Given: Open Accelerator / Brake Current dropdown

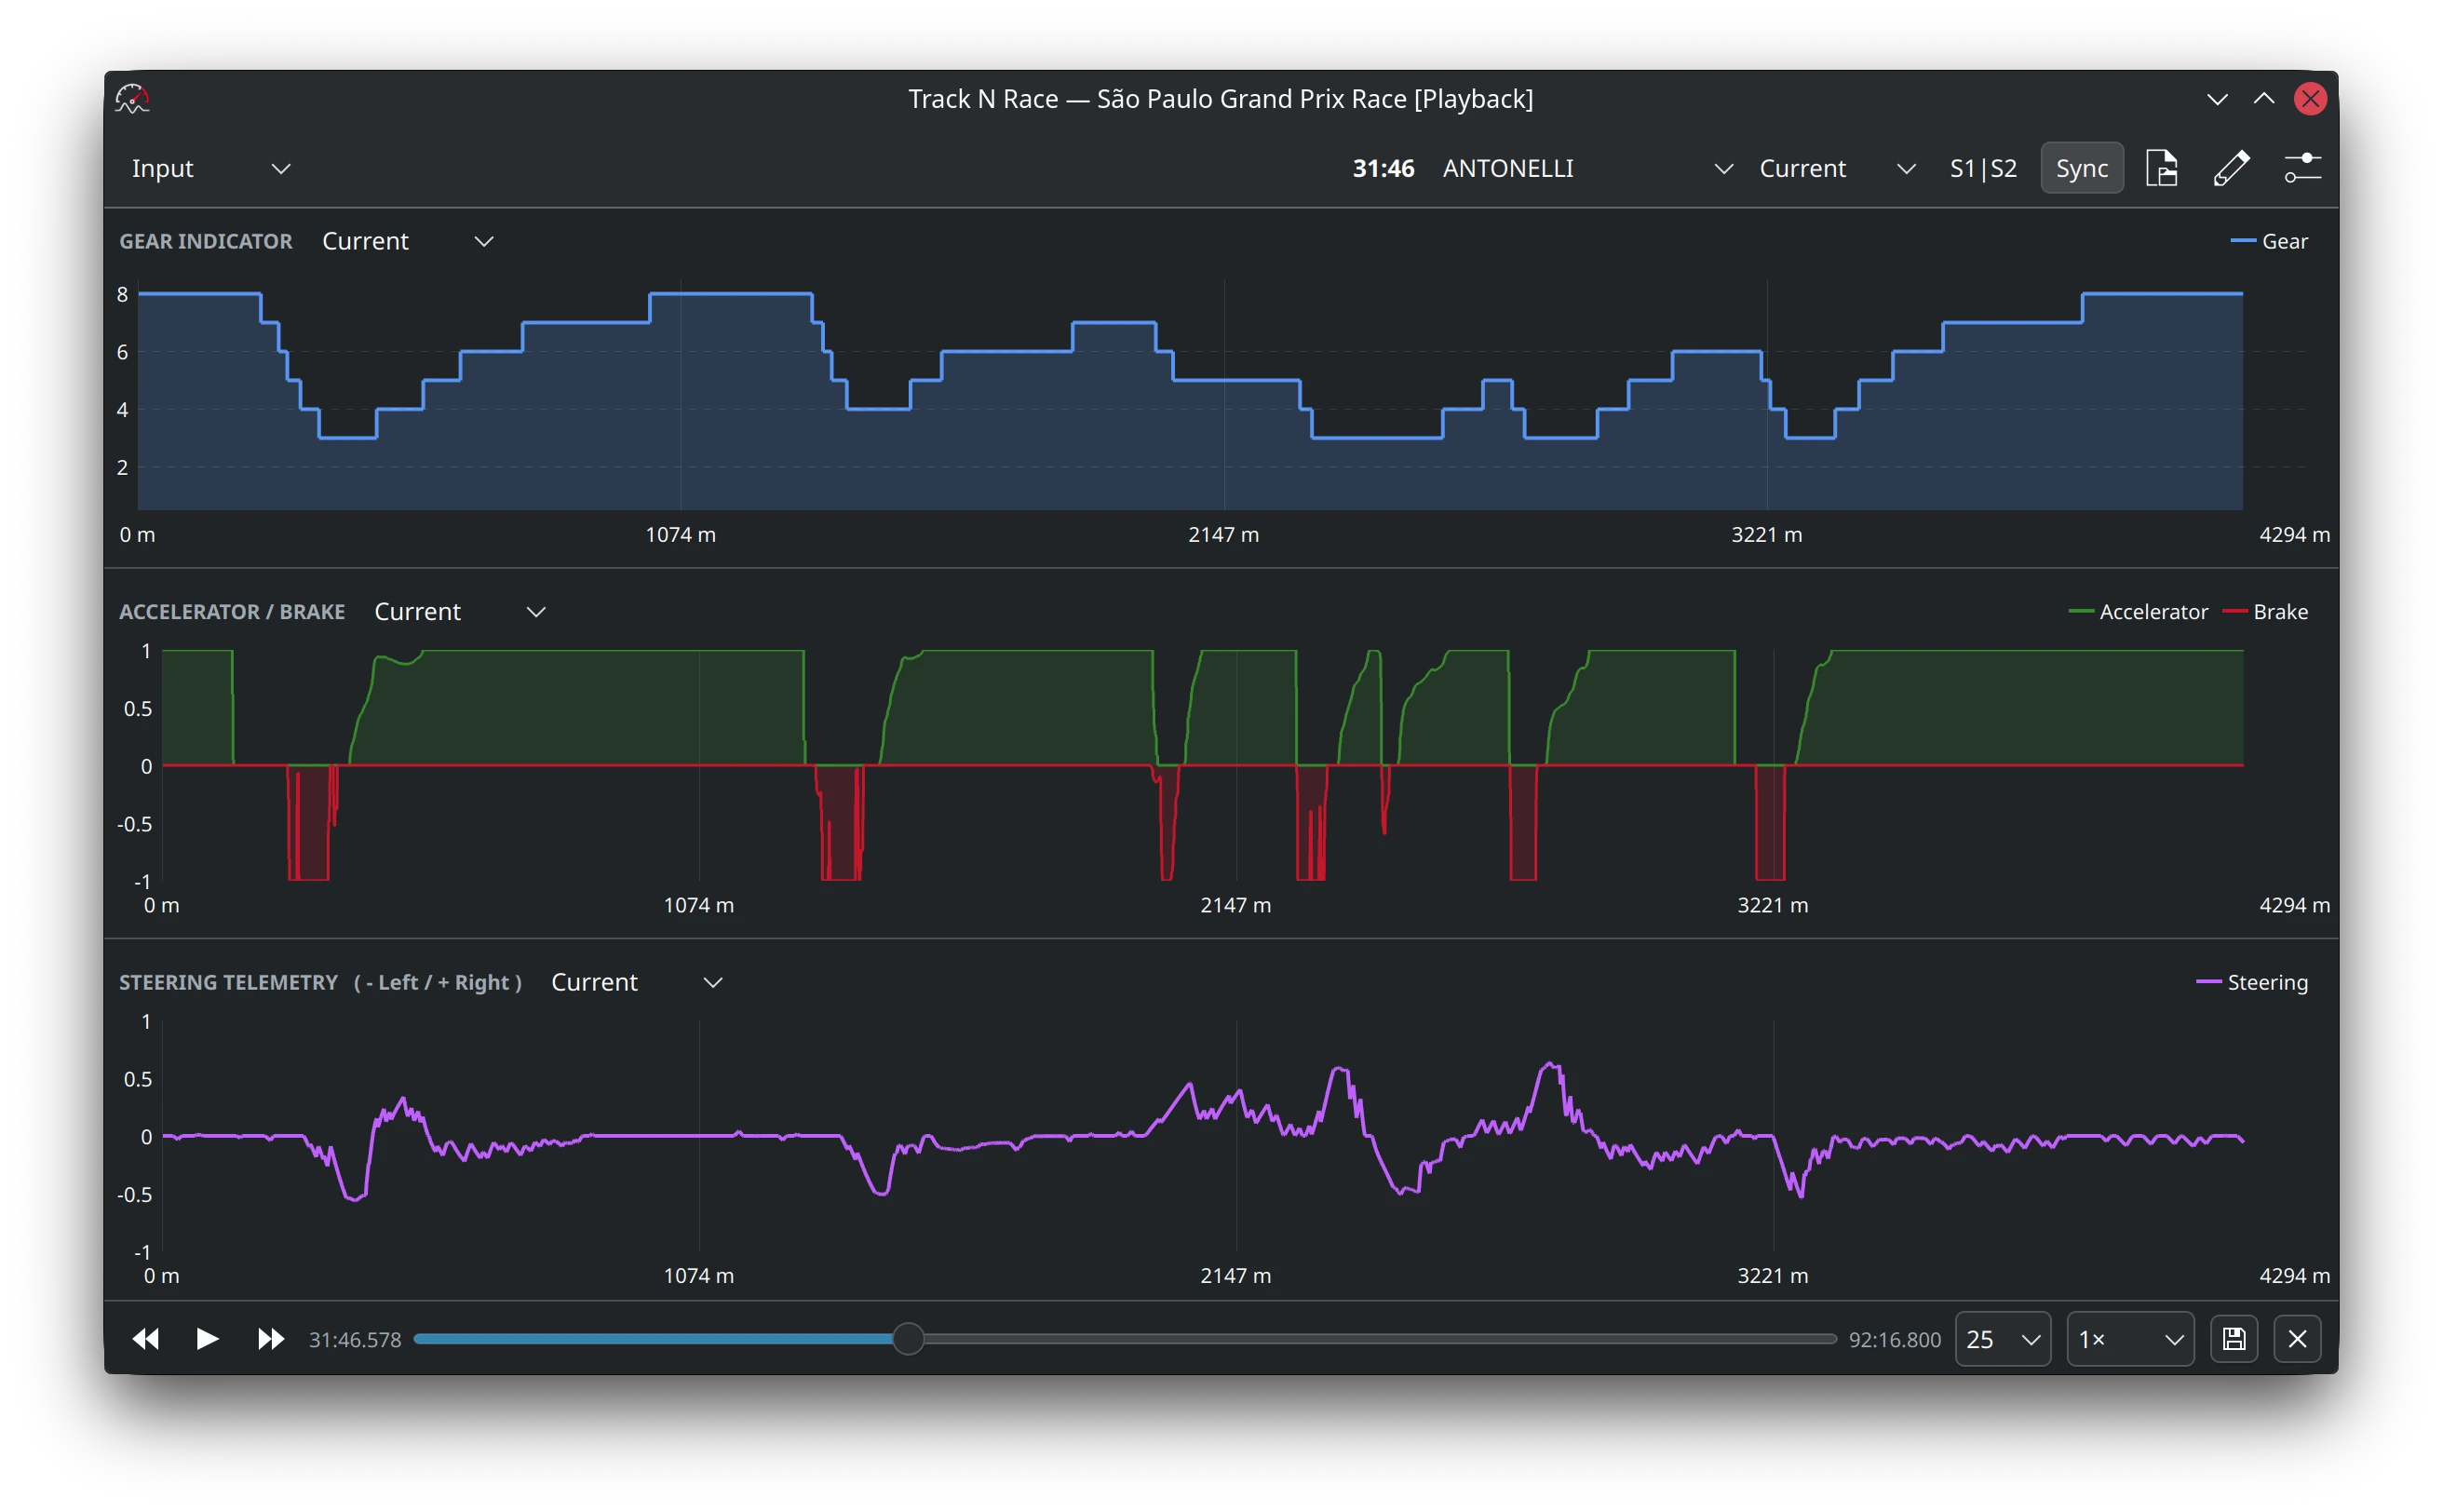Looking at the screenshot, I should coord(459,611).
